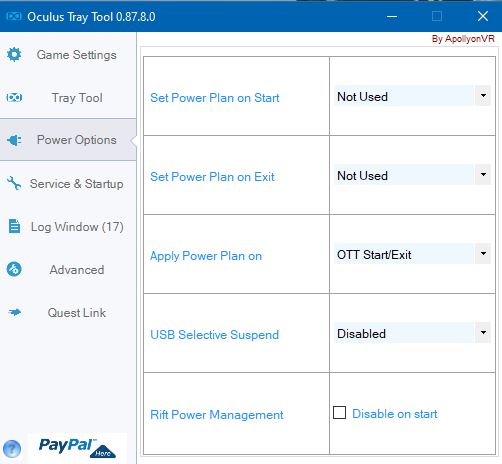502x464 pixels.
Task: Expand the Set Power Plan on Exit dropdown arrow
Action: point(483,175)
